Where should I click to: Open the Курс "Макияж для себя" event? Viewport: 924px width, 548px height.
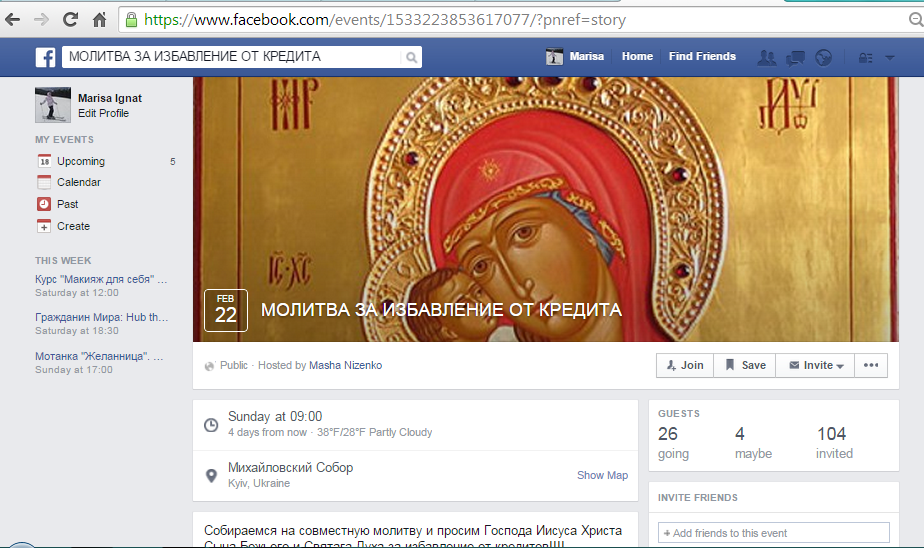(101, 279)
